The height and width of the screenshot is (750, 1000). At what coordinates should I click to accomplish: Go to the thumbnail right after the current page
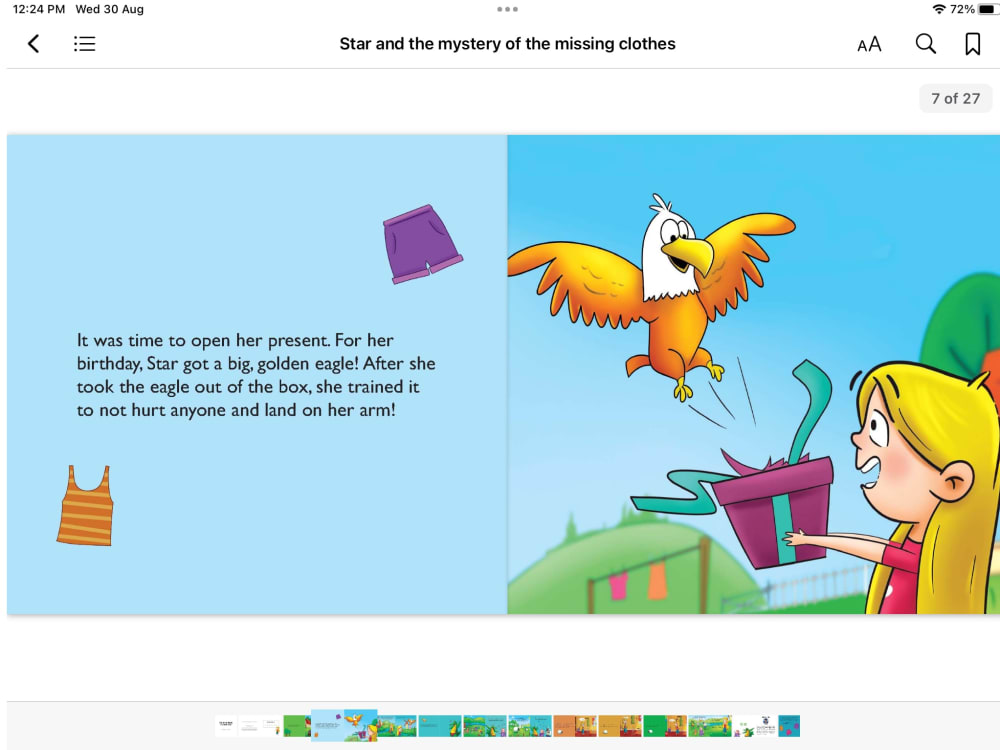tap(397, 726)
